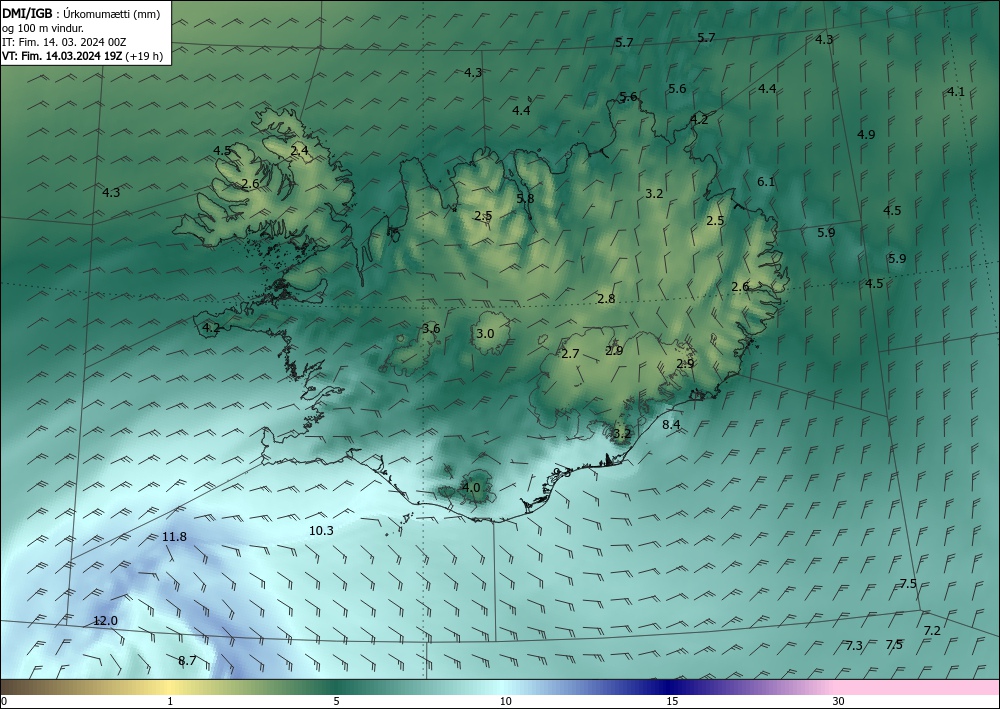Click the 4.9 value east of Iceland
The width and height of the screenshot is (1000, 709).
tap(866, 135)
